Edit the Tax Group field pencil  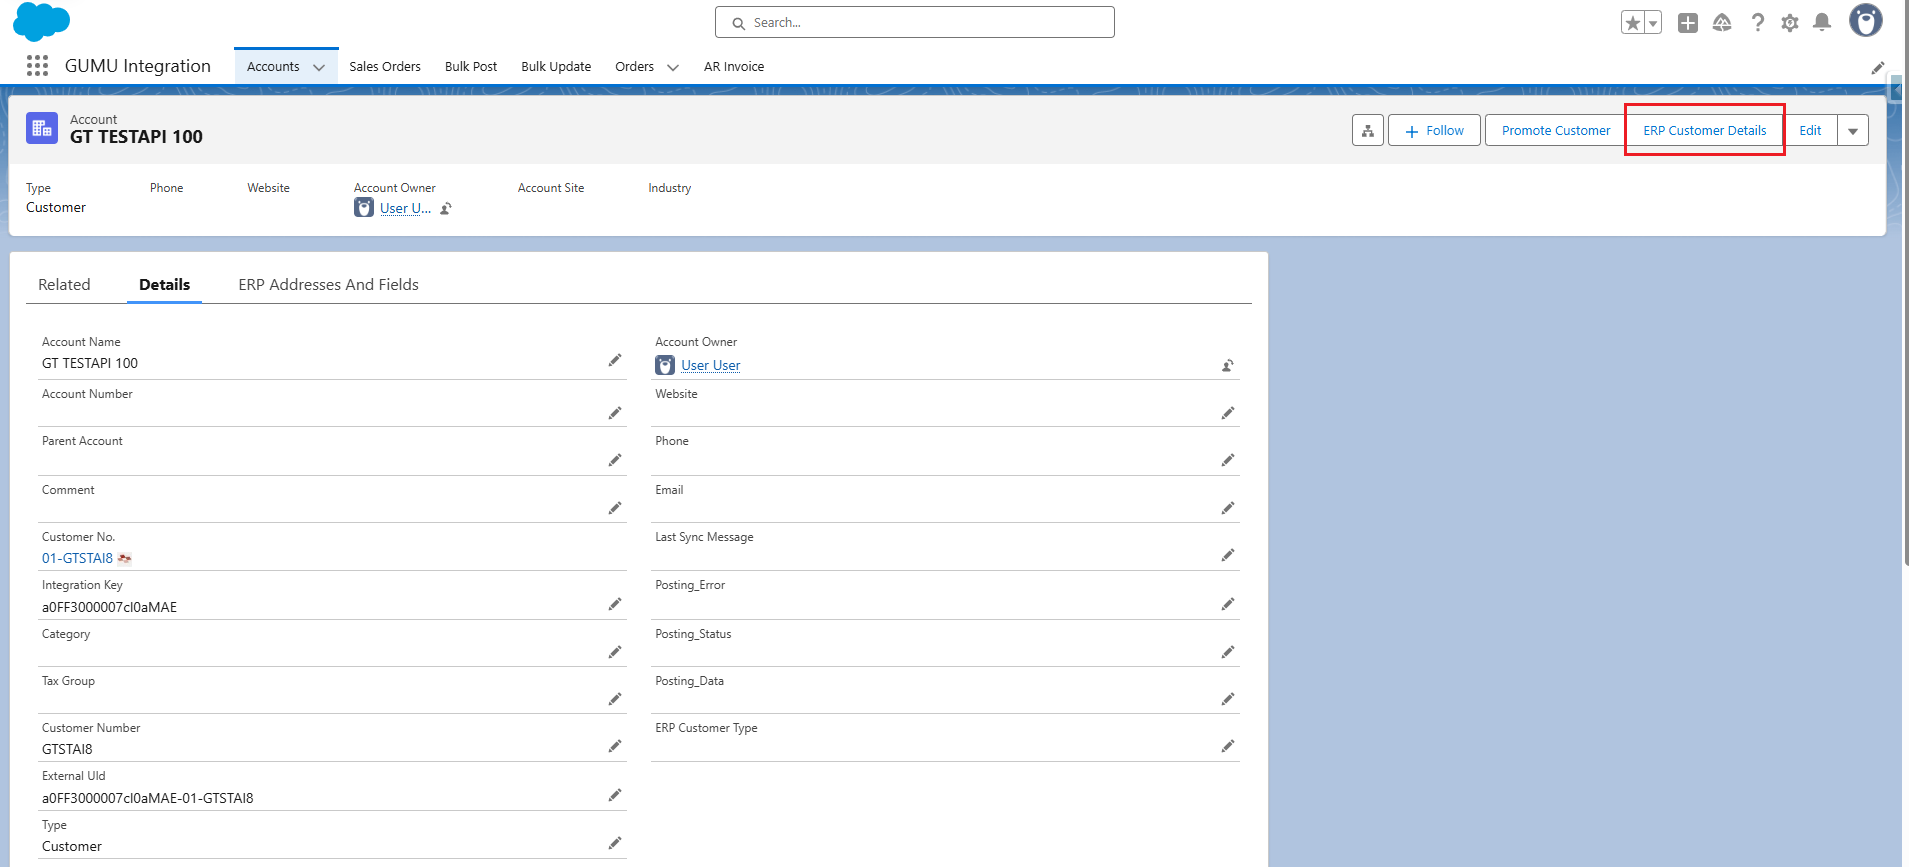615,699
